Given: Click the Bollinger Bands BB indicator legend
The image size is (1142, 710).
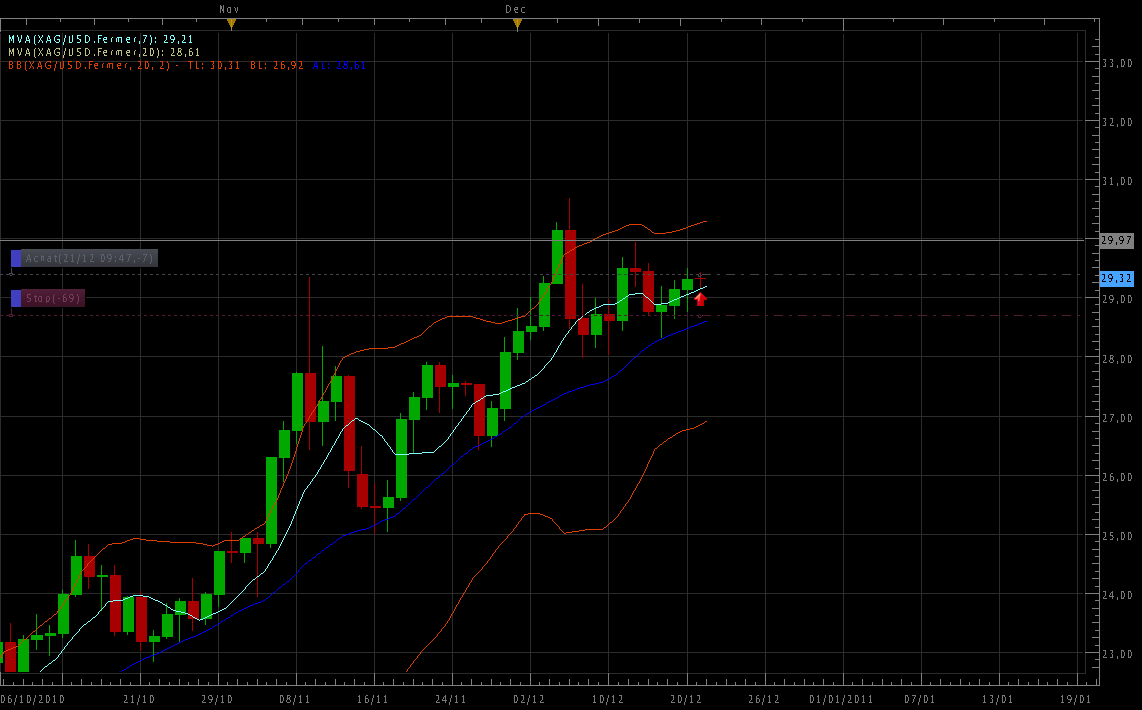Looking at the screenshot, I should [x=150, y=65].
